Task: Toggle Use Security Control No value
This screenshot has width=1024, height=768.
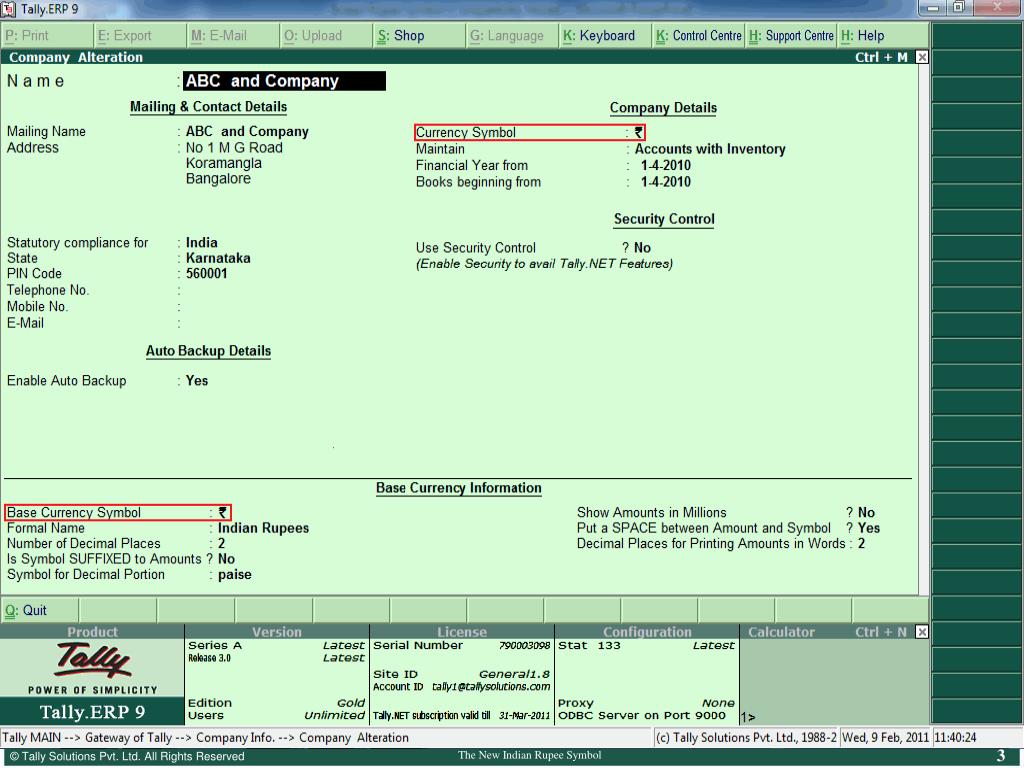Action: 642,248
